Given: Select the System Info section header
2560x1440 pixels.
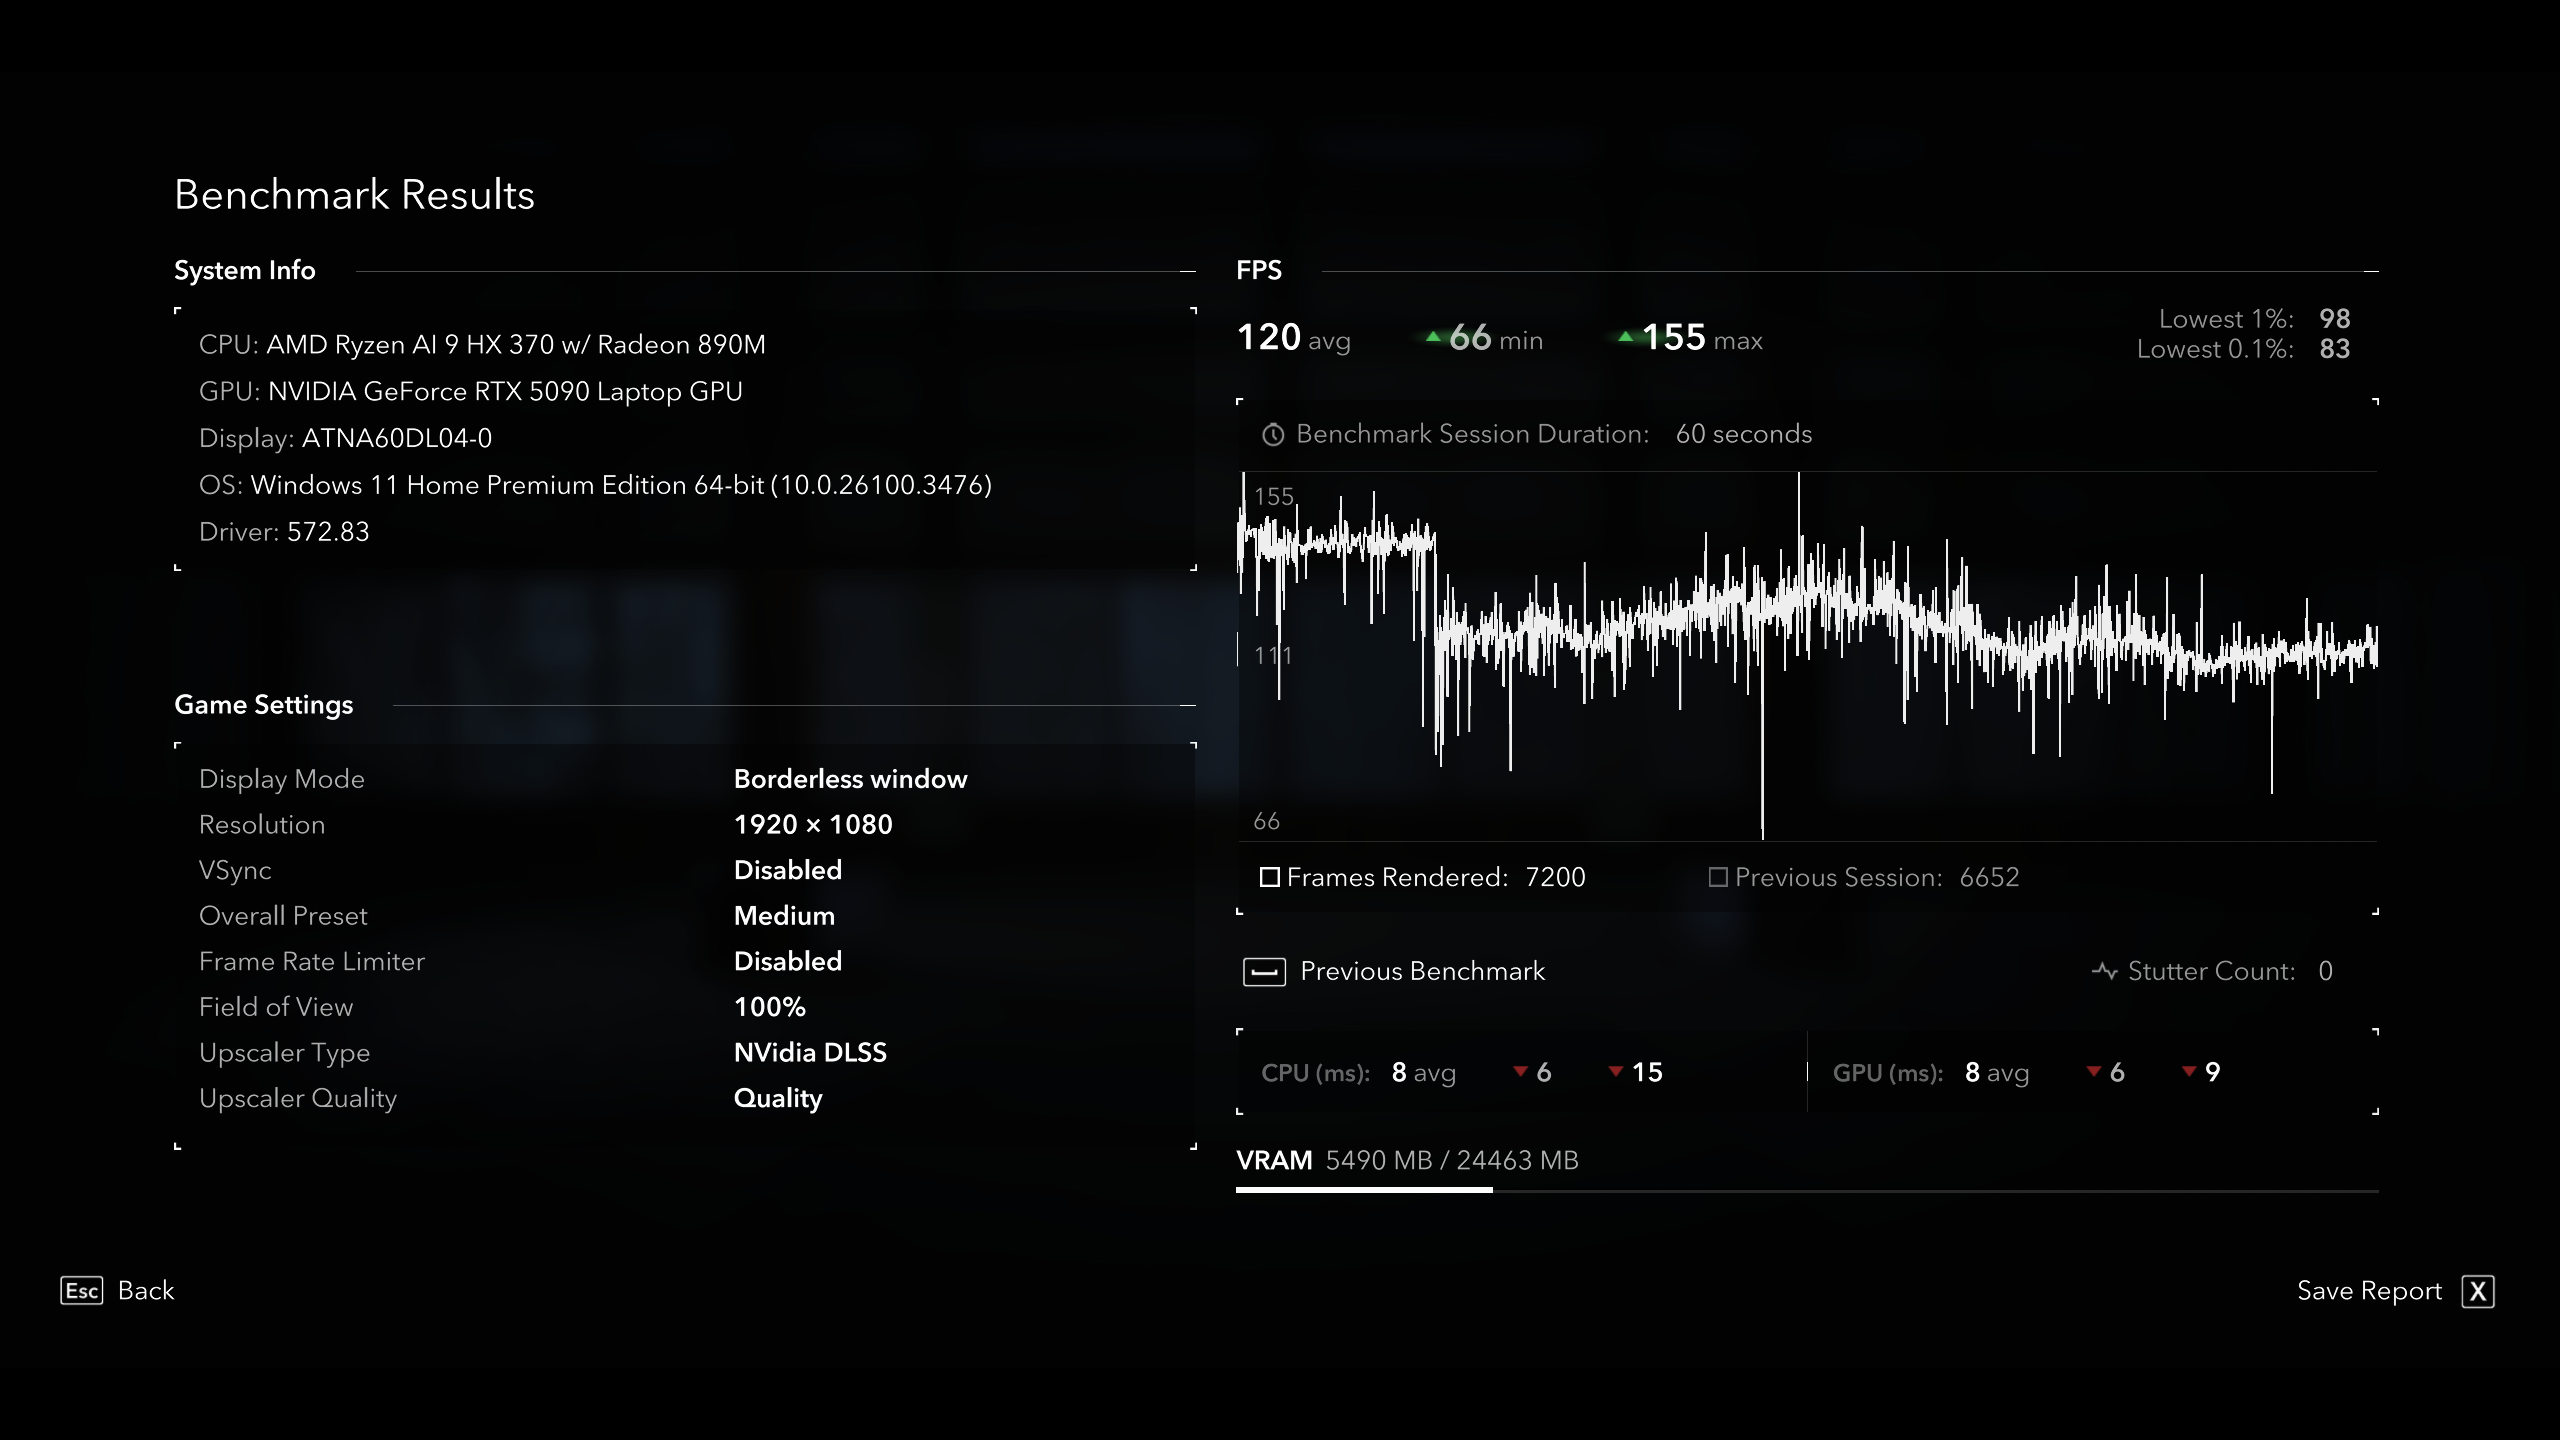Looking at the screenshot, I should pos(244,270).
